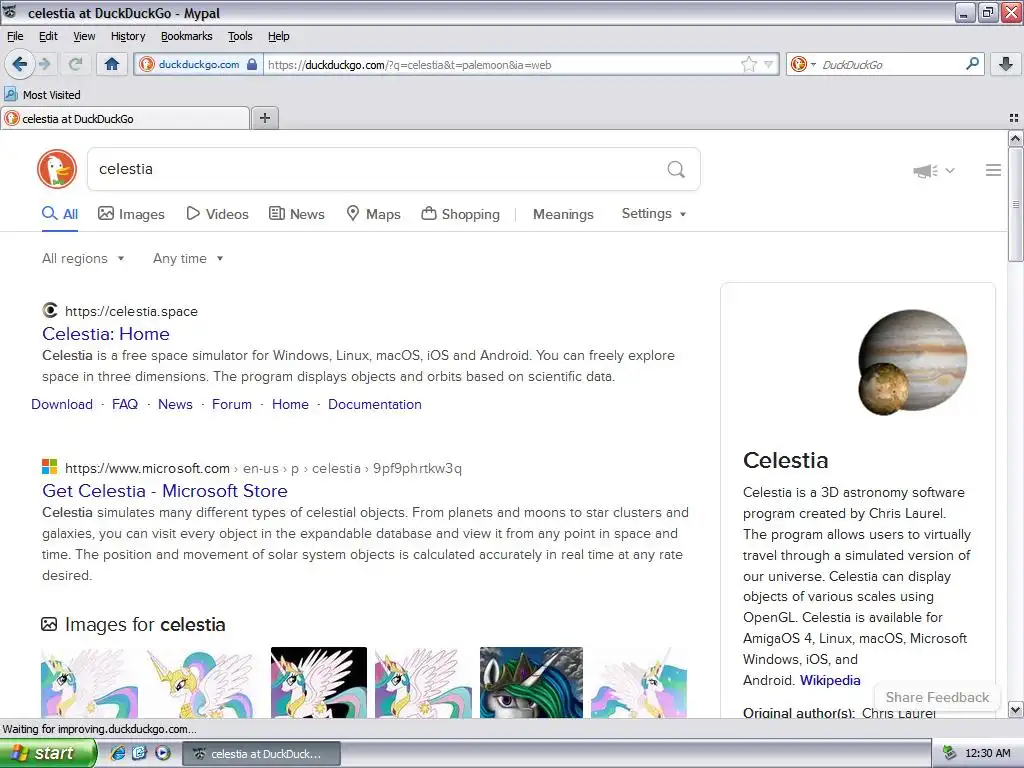1024x768 pixels.
Task: Select the celestia at DuckDuckGo browser tab
Action: click(125, 118)
